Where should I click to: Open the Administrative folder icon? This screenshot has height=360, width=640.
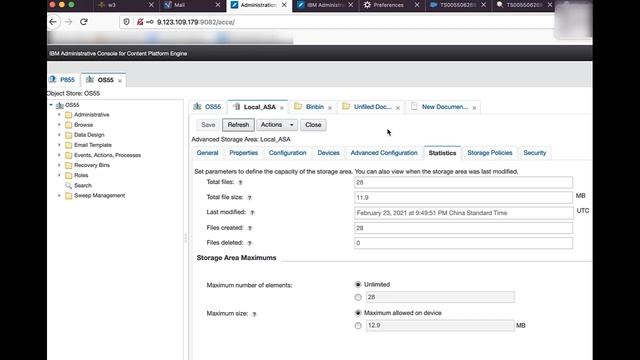(69, 115)
